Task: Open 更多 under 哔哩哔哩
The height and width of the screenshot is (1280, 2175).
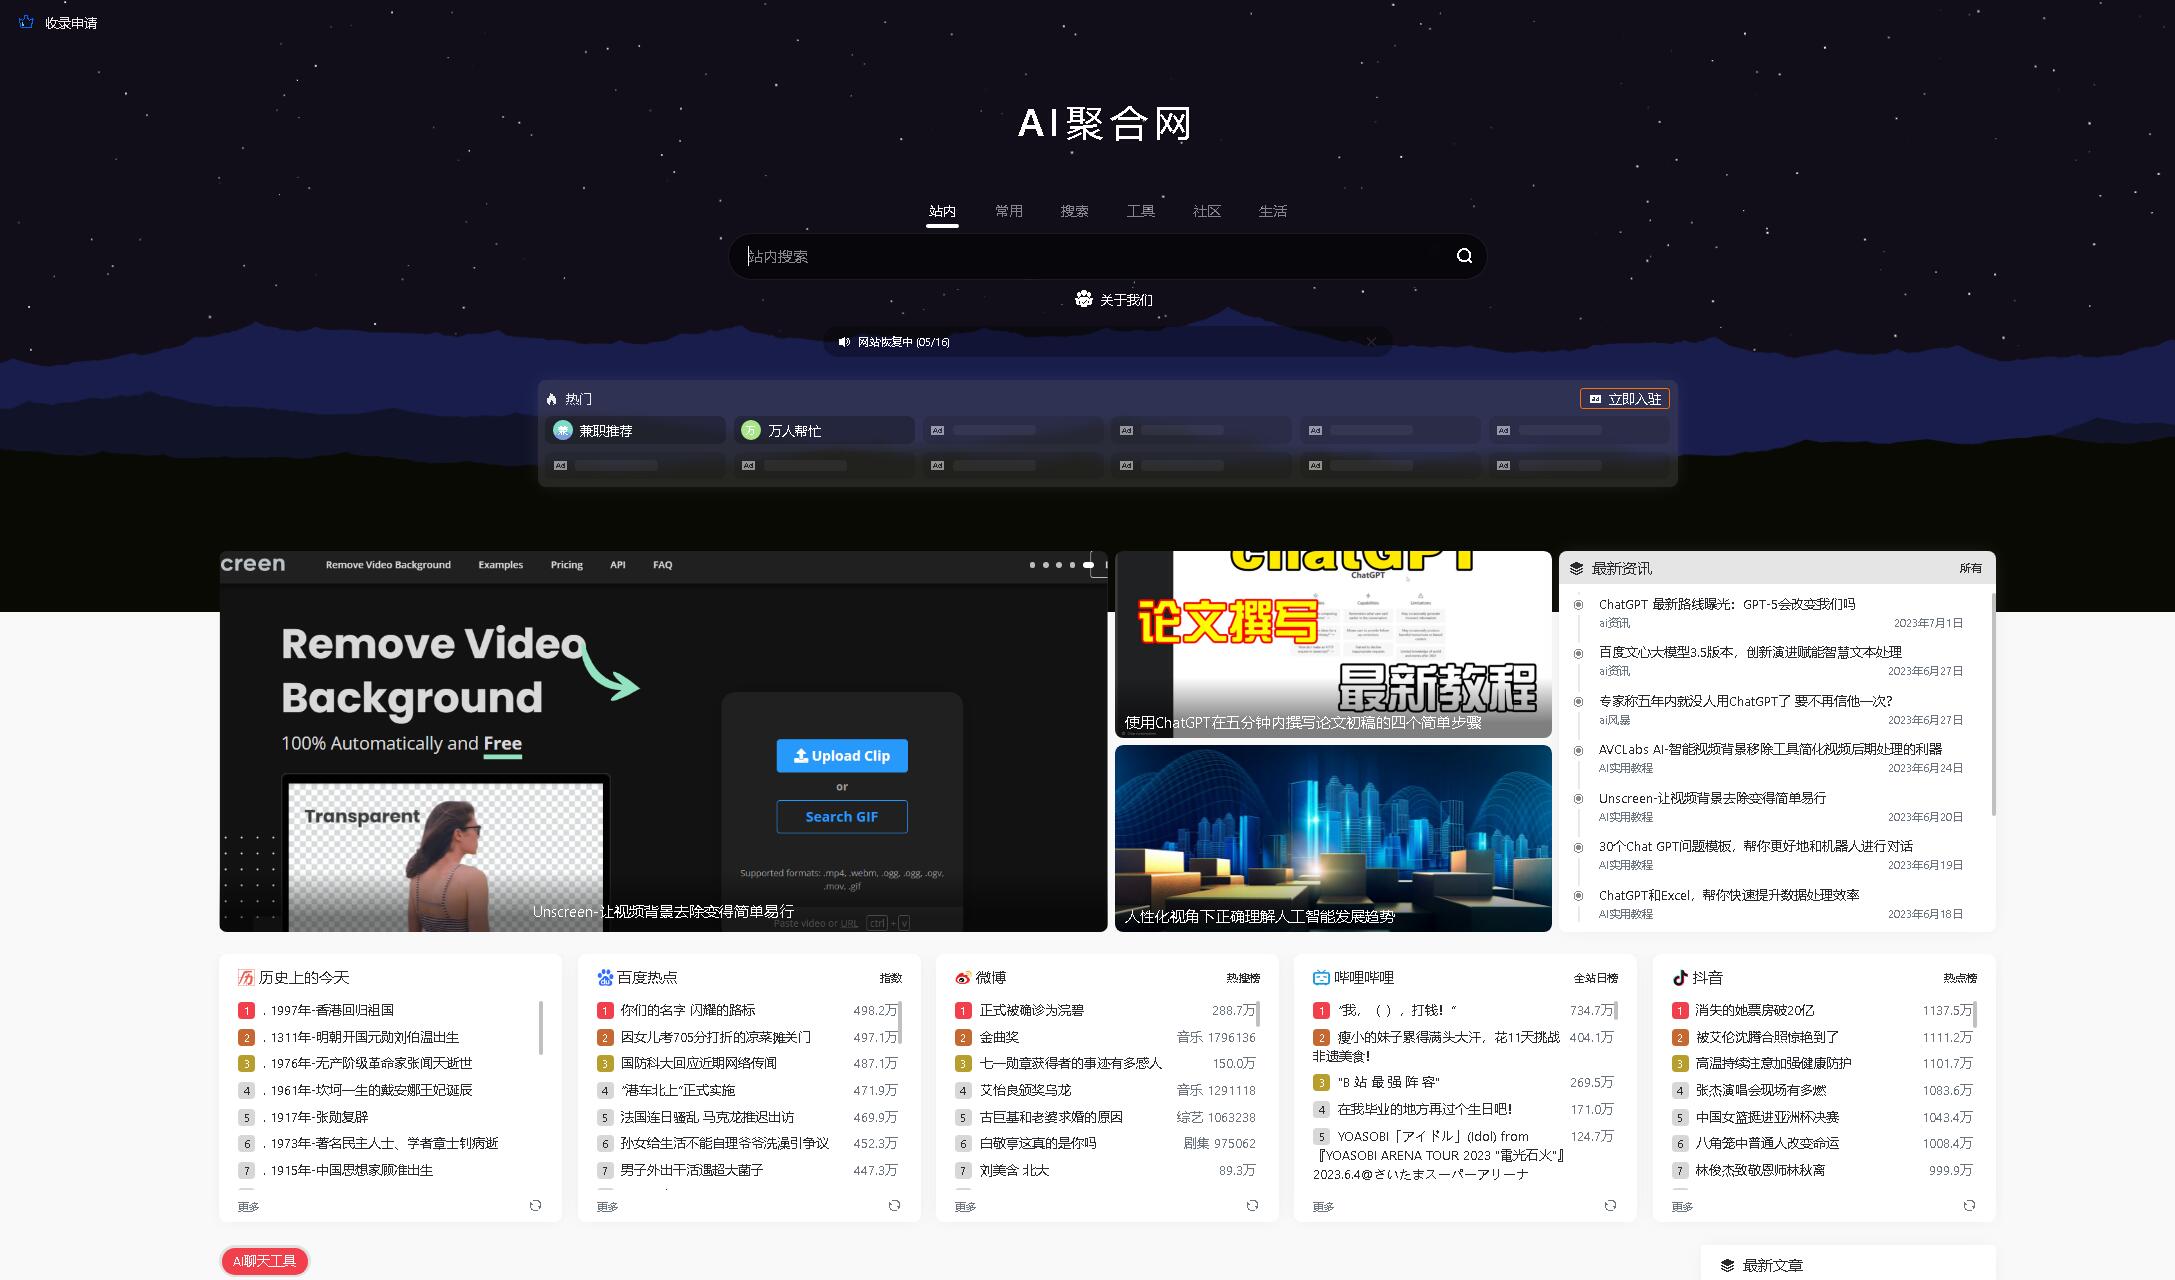Action: [1324, 1207]
